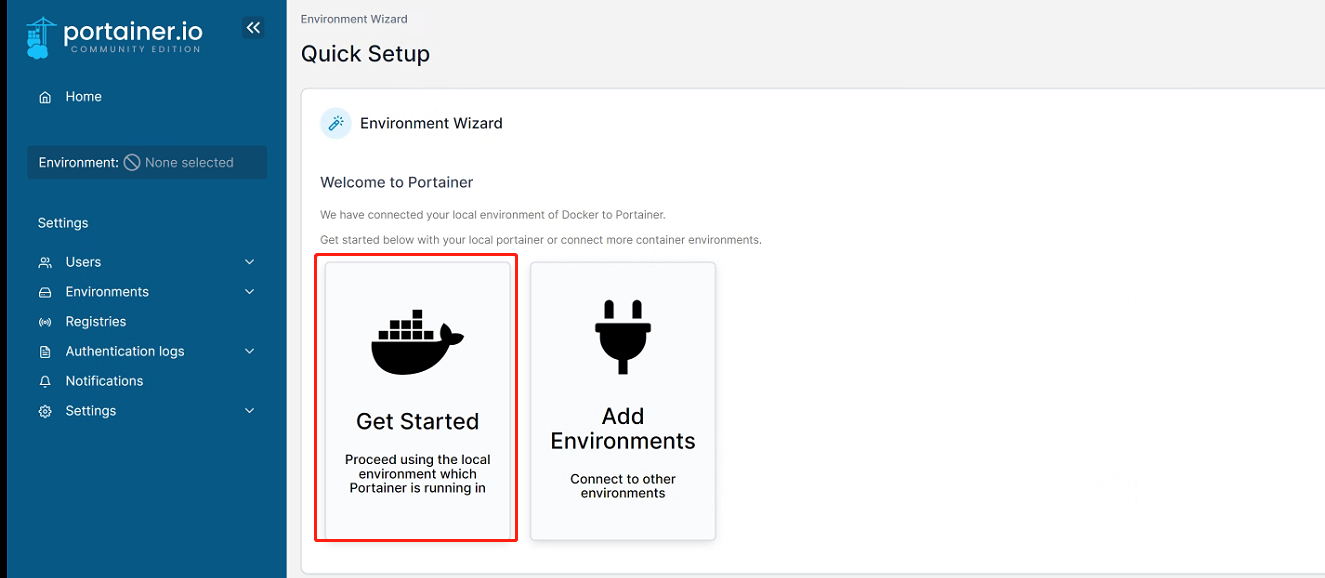1325x578 pixels.
Task: Click the Environments drive icon
Action: (x=45, y=292)
